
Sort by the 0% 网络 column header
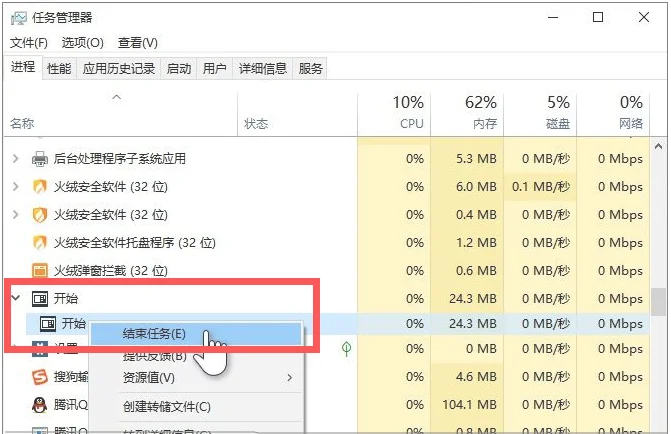(613, 115)
